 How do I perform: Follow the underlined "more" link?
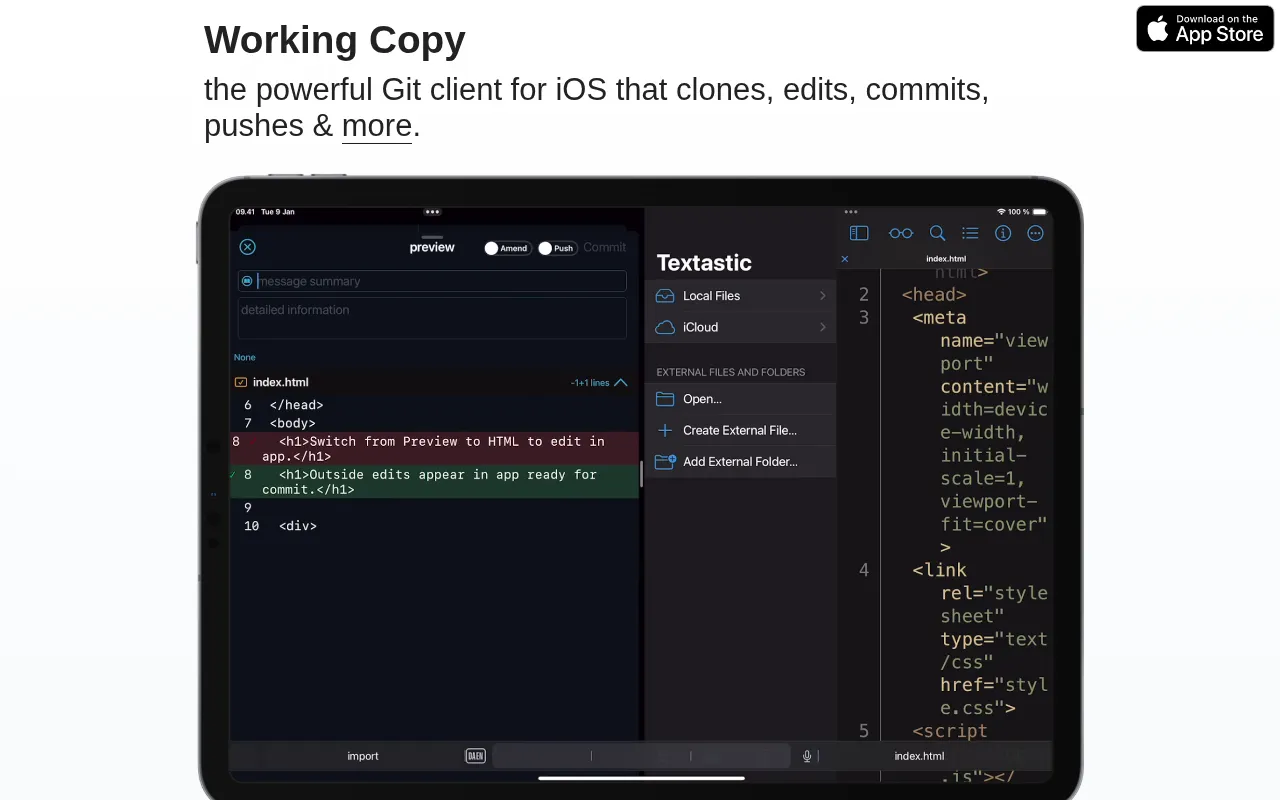click(x=377, y=126)
